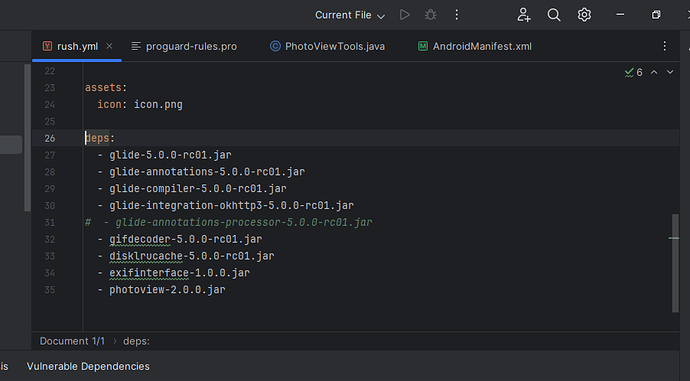Click the Run play icon

coord(404,15)
